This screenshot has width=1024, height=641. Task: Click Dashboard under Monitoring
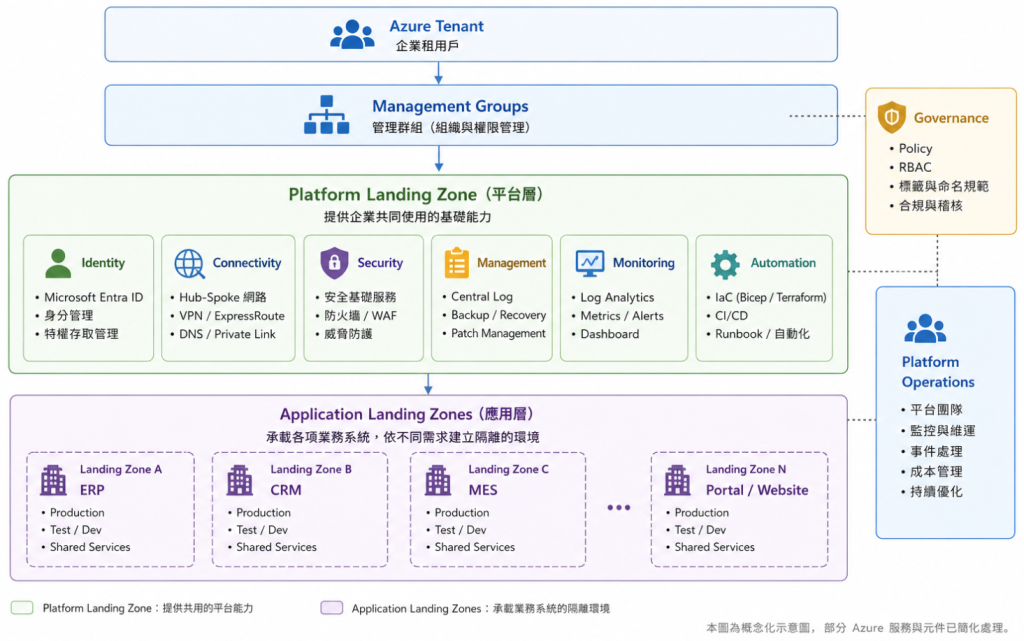point(609,334)
